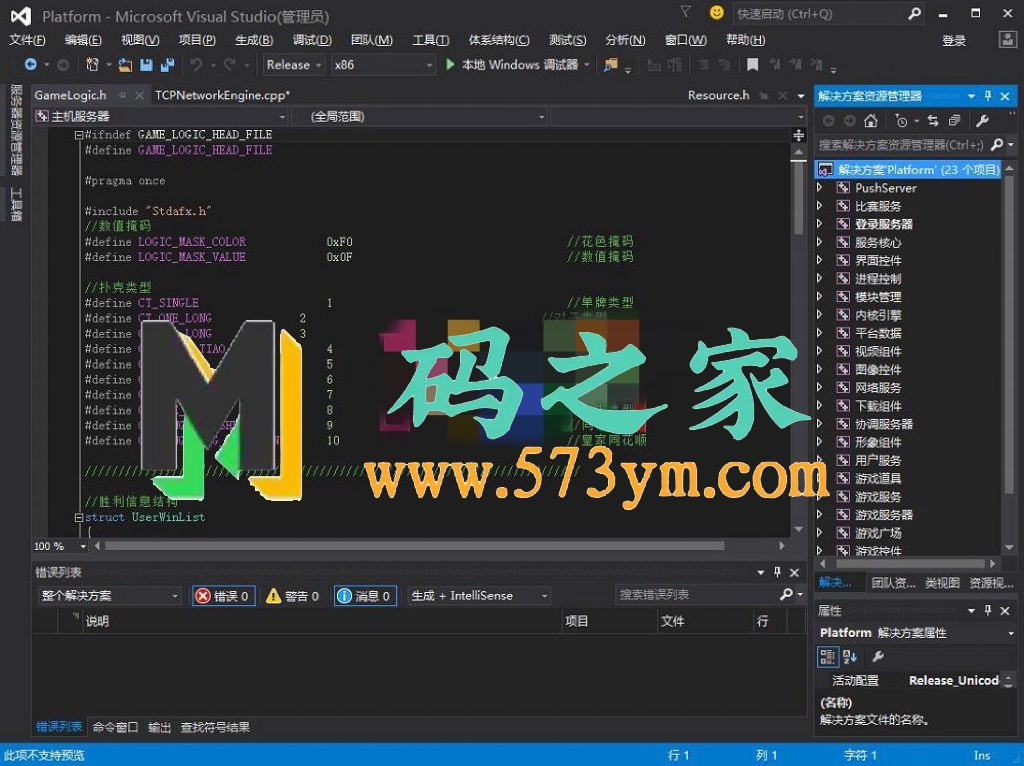The height and width of the screenshot is (766, 1024).
Task: Switch to the Resource.h tab
Action: (718, 95)
